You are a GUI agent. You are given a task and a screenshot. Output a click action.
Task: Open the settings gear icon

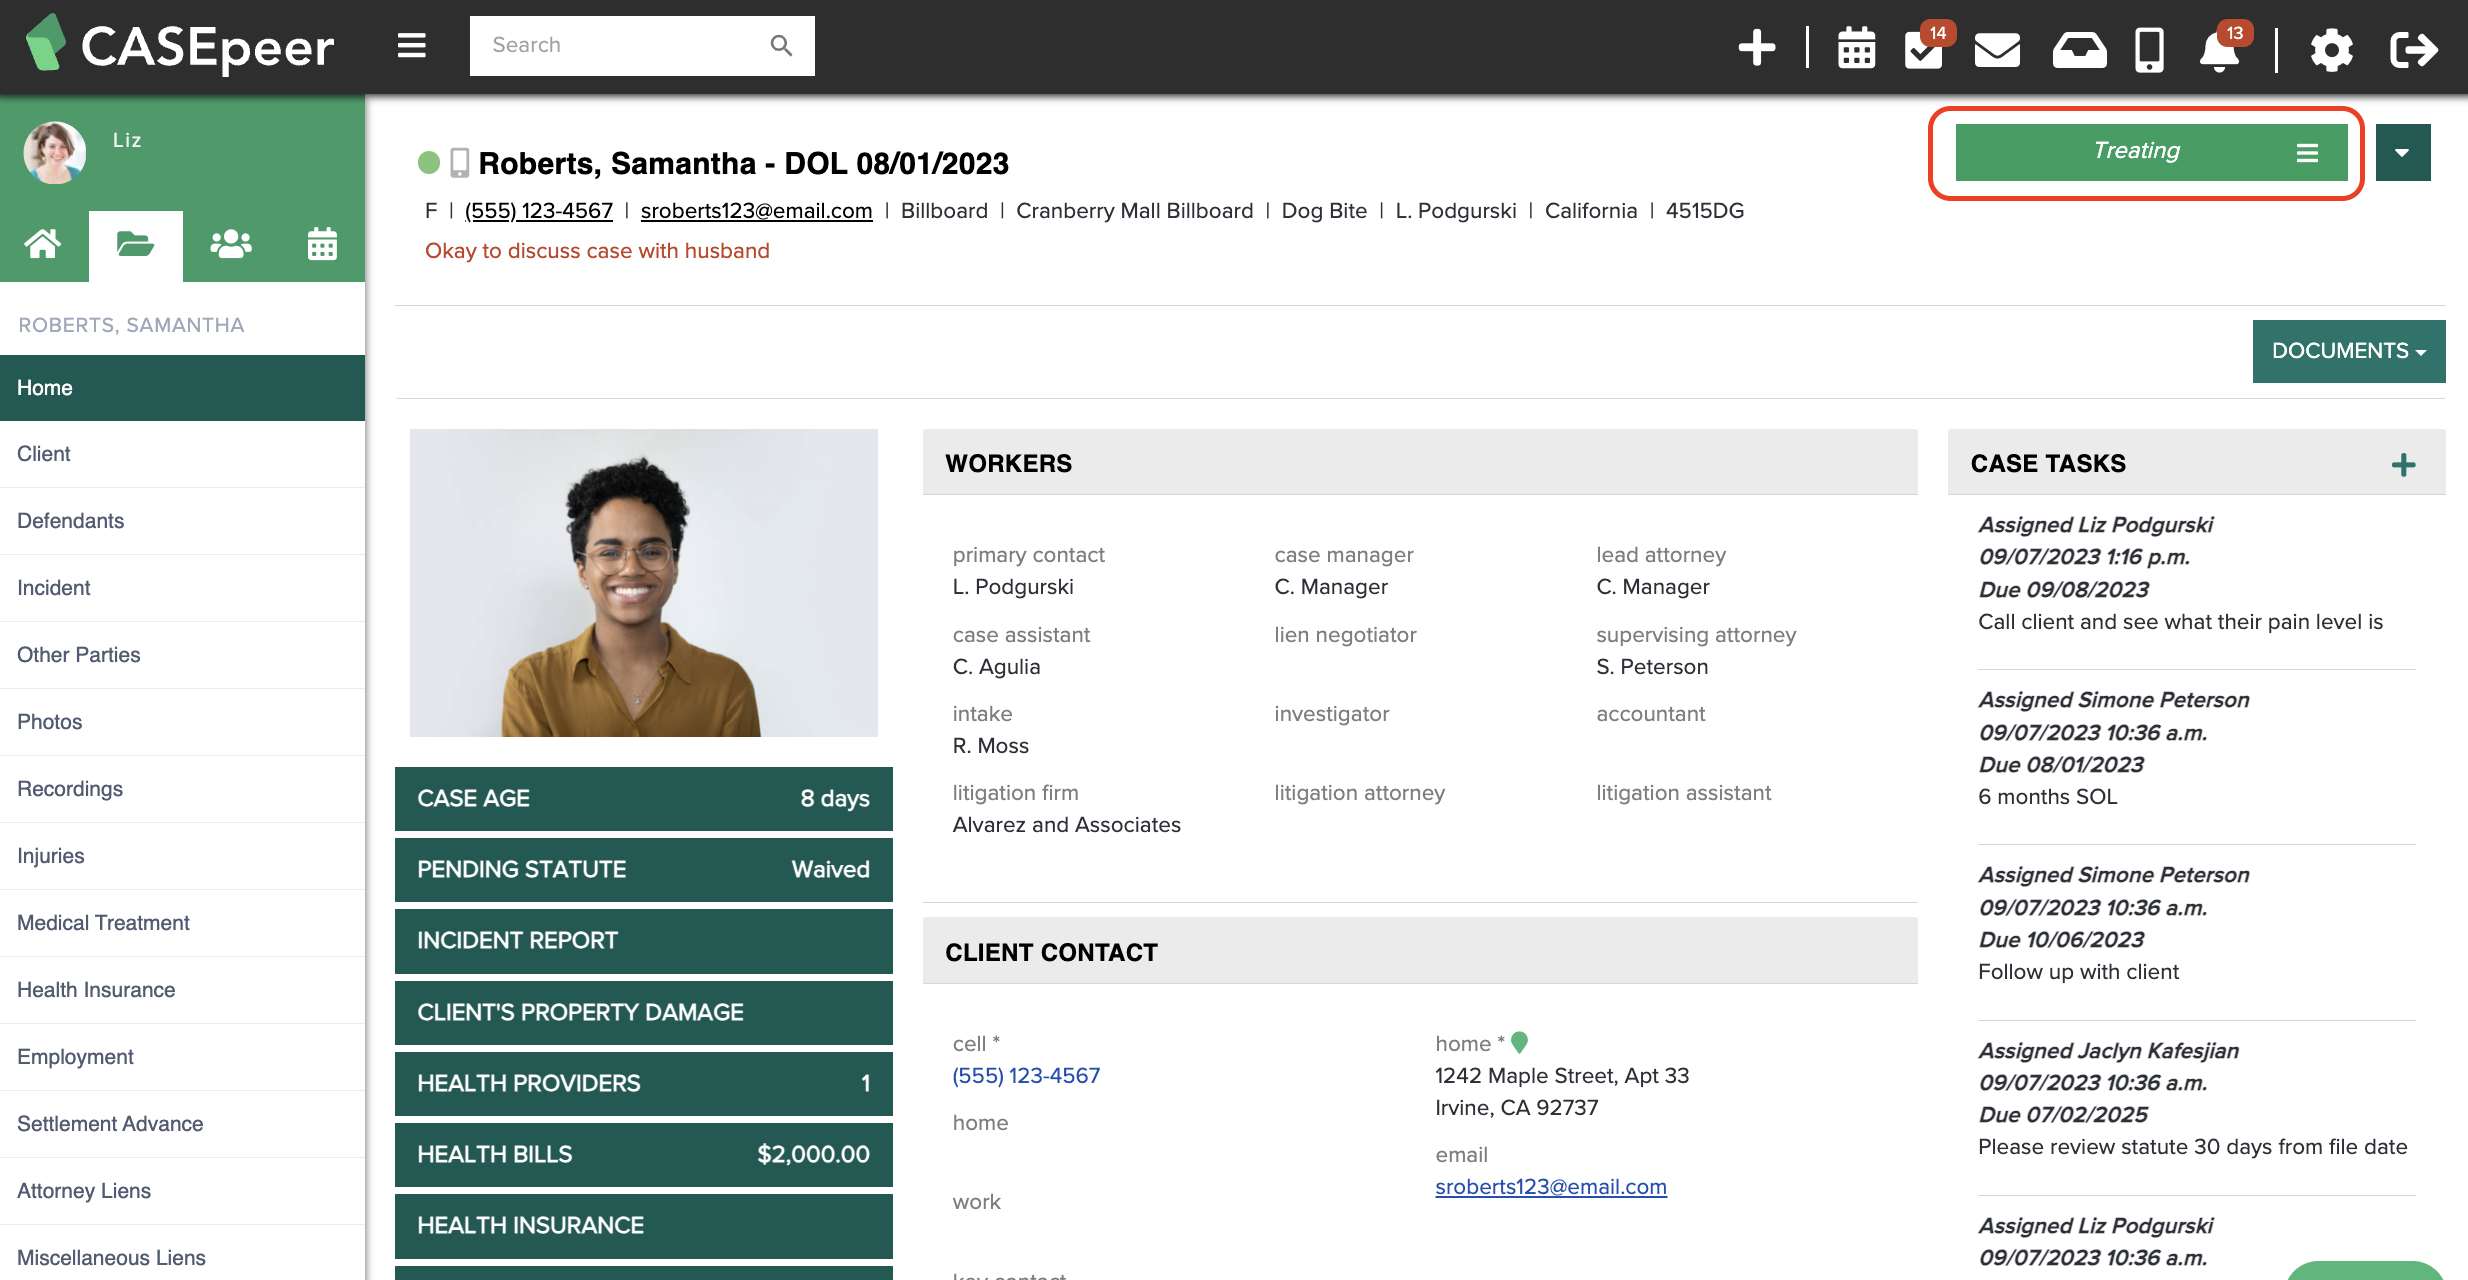tap(2331, 49)
